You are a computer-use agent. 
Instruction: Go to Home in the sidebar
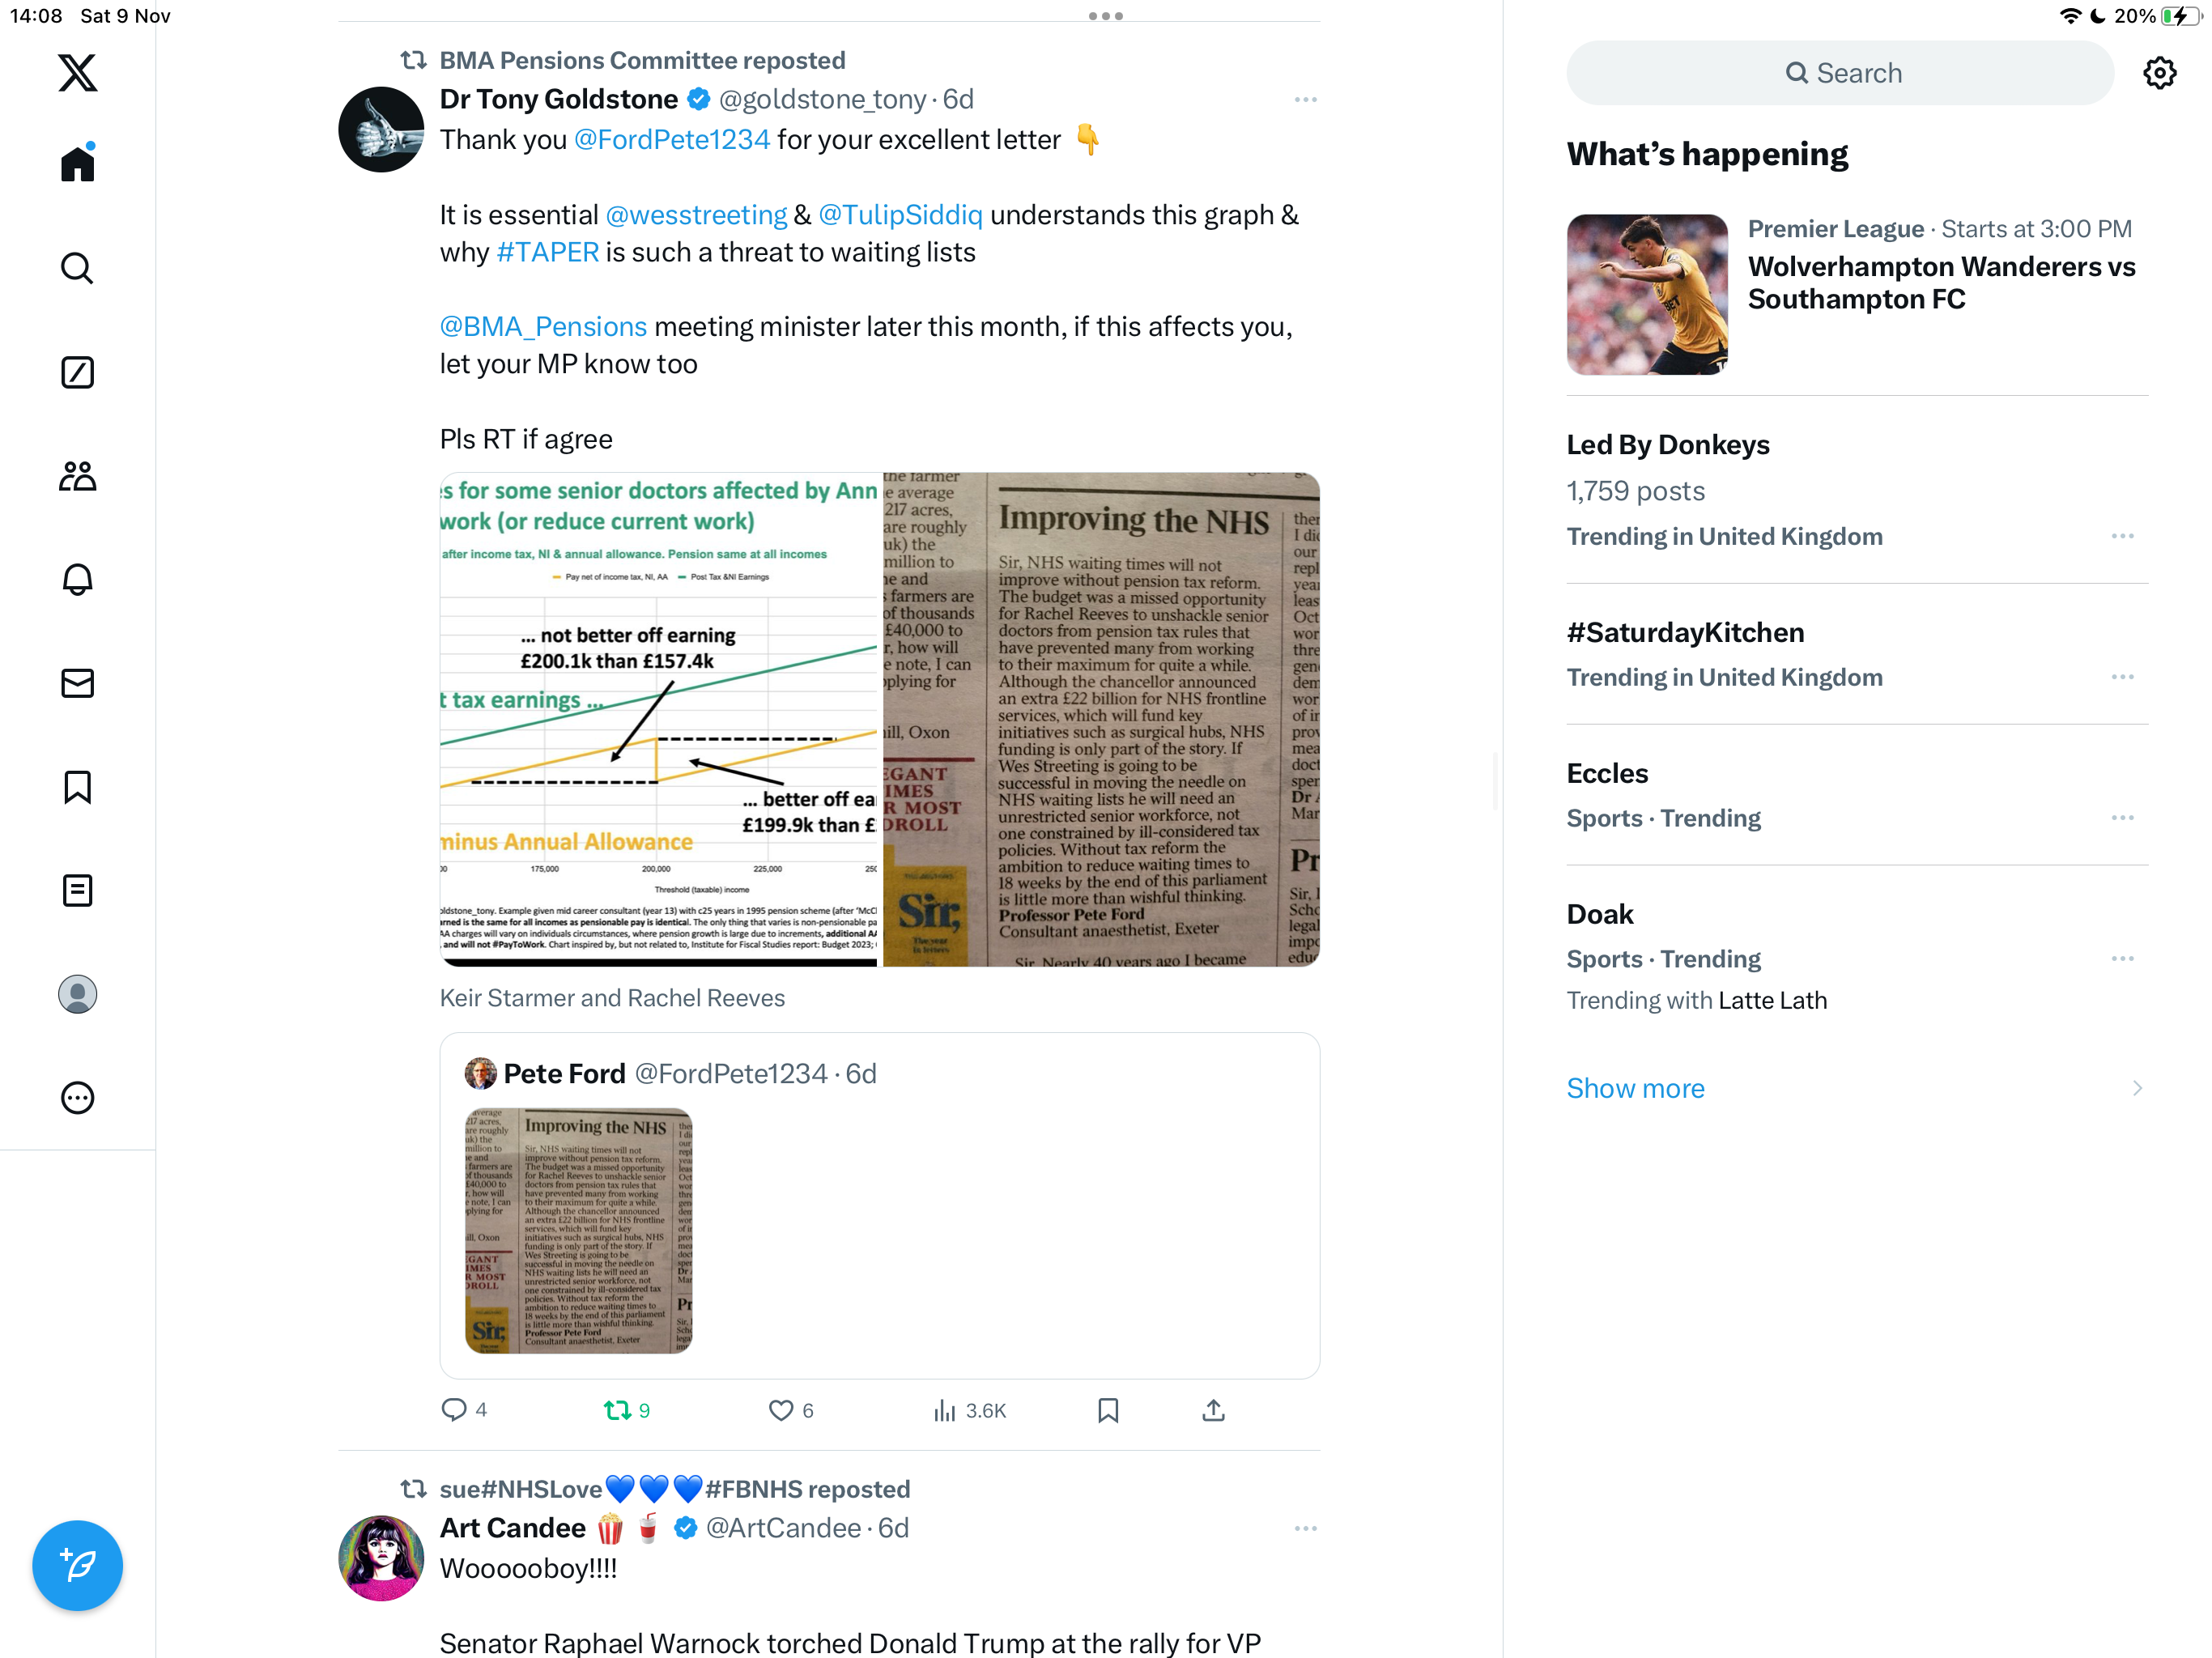click(x=77, y=163)
